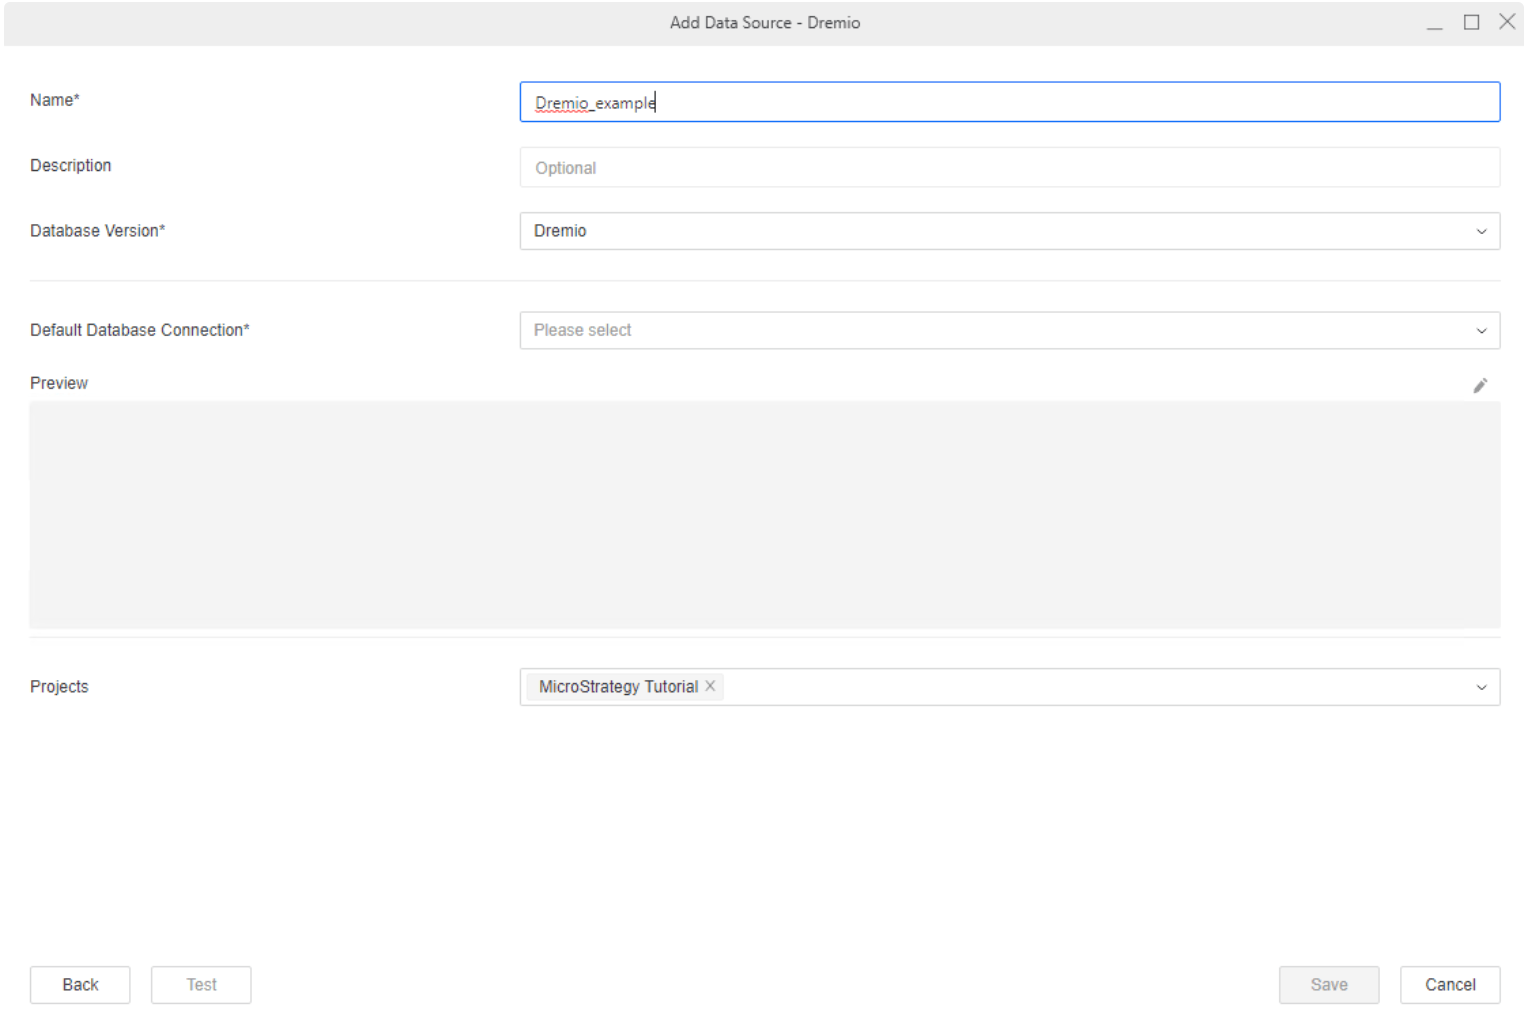This screenshot has height=1026, width=1524.
Task: Click the Description optional field
Action: 1010,167
